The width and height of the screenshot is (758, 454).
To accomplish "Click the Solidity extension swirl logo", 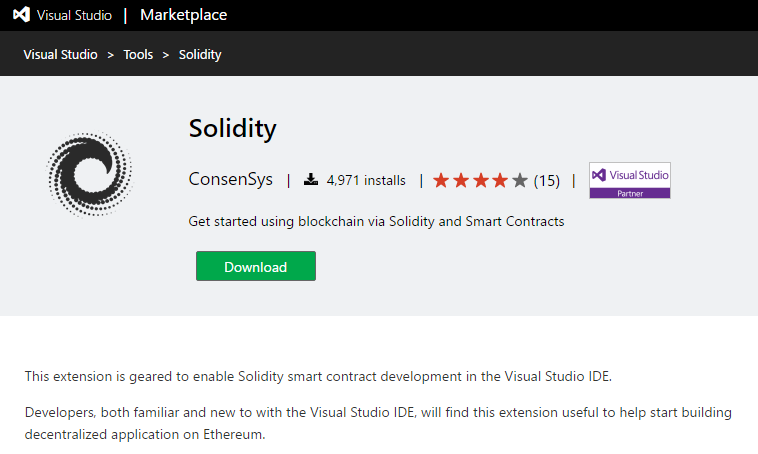I will 90,174.
